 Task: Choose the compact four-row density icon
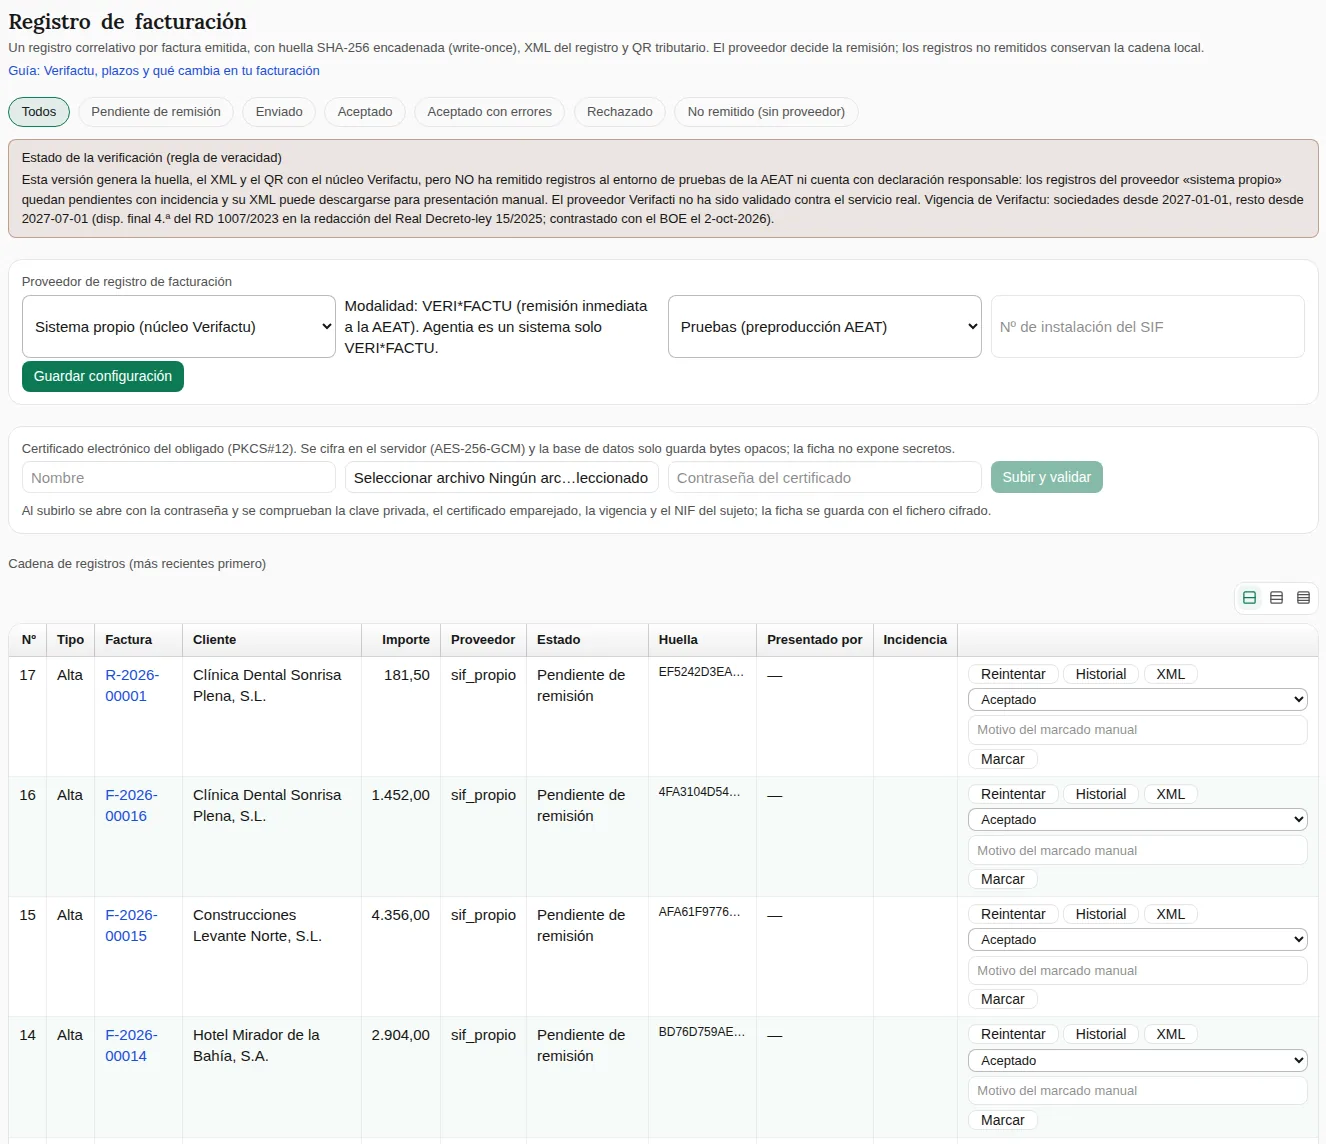pyautogui.click(x=1303, y=598)
